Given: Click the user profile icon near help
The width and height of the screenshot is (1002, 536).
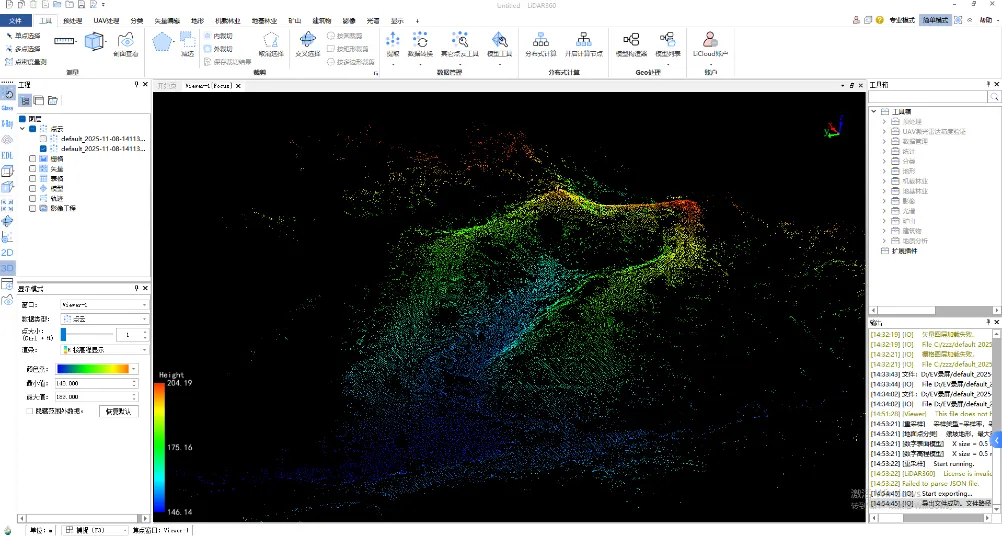Looking at the screenshot, I should coord(856,20).
